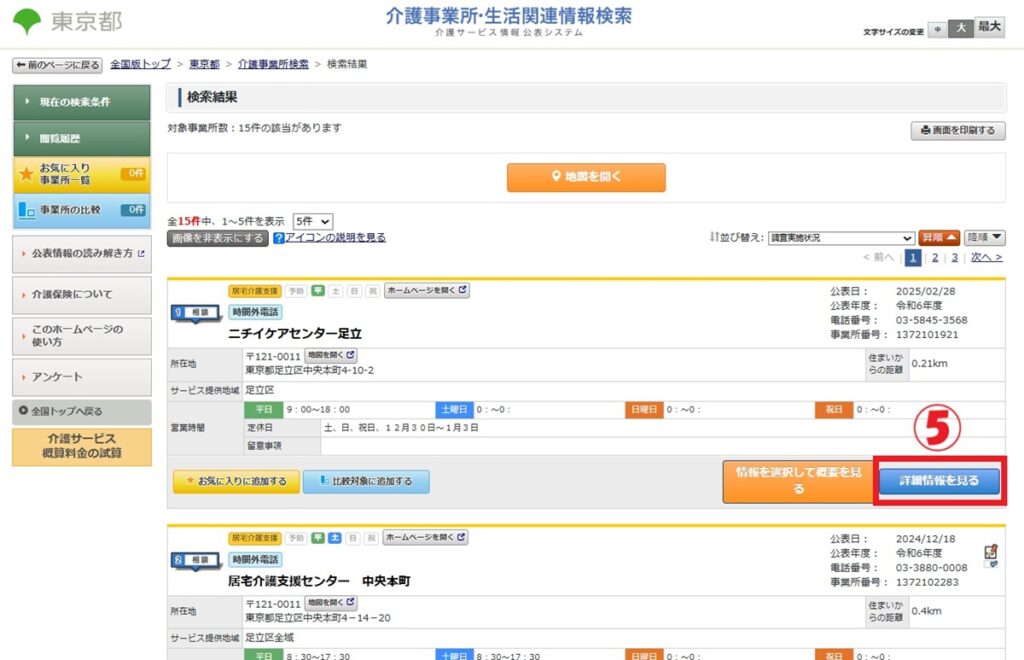Image resolution: width=1024 pixels, height=660 pixels.
Task: Open 介護サービス概算料金の試算
Action: point(82,447)
